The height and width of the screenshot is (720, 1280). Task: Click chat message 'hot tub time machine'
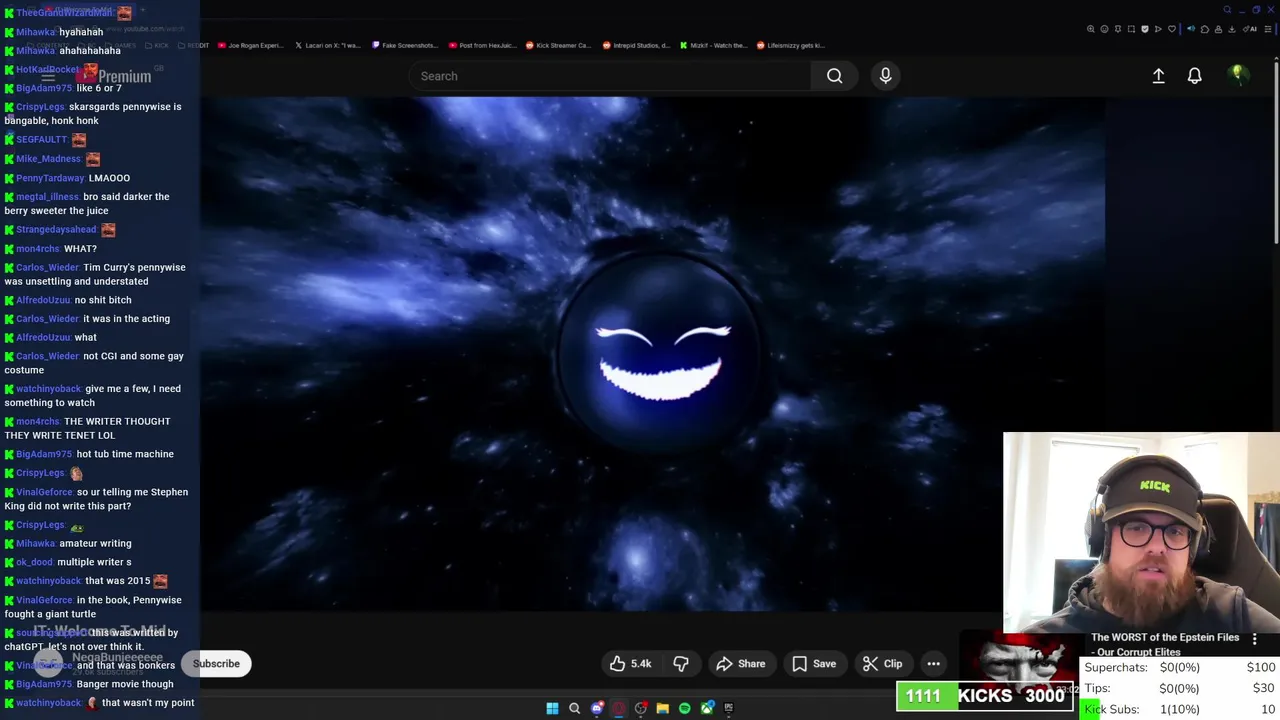pos(125,454)
